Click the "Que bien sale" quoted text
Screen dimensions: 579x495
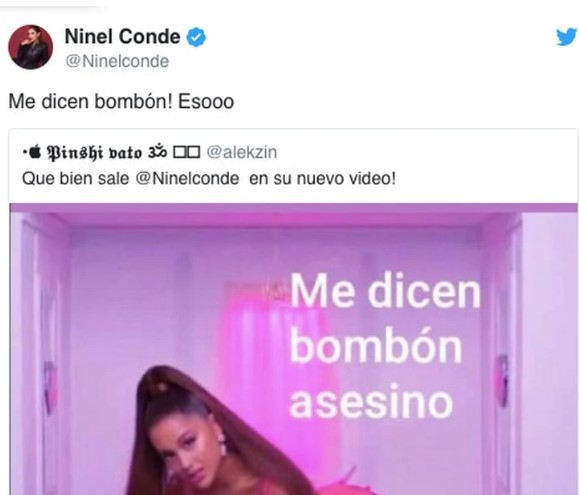[75, 179]
